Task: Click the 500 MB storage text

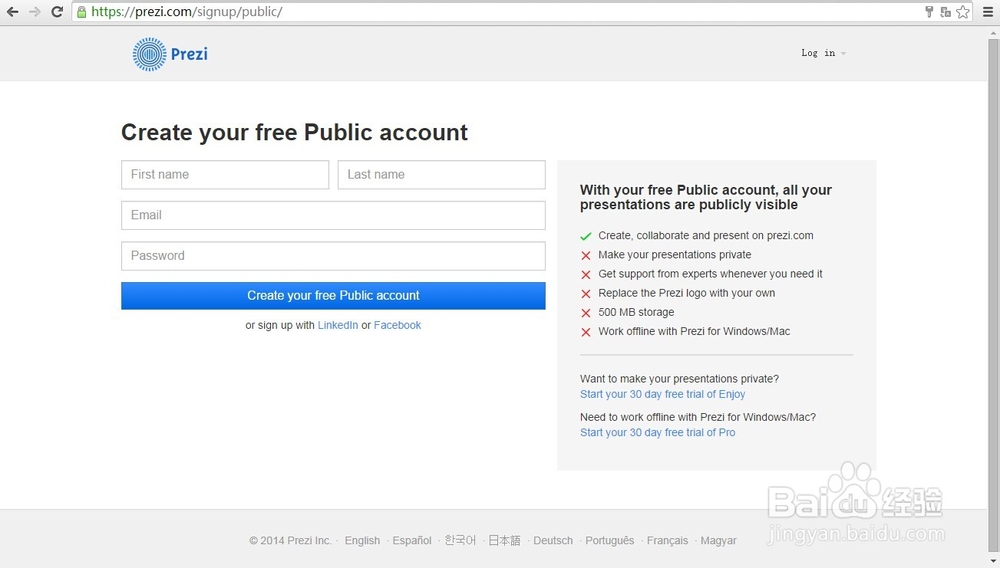Action: (636, 312)
